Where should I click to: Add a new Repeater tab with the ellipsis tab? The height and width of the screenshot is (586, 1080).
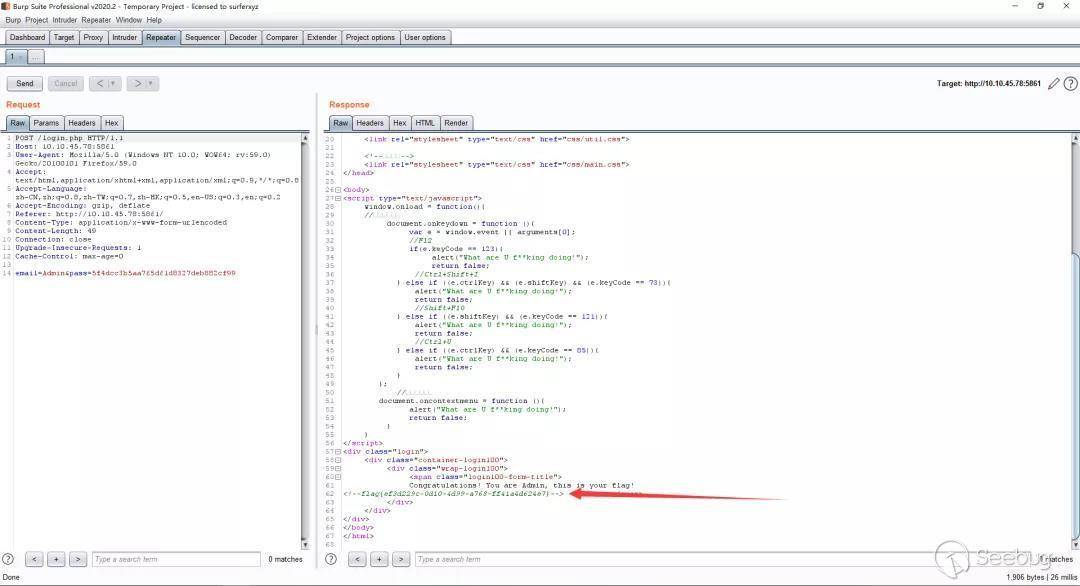pos(36,56)
